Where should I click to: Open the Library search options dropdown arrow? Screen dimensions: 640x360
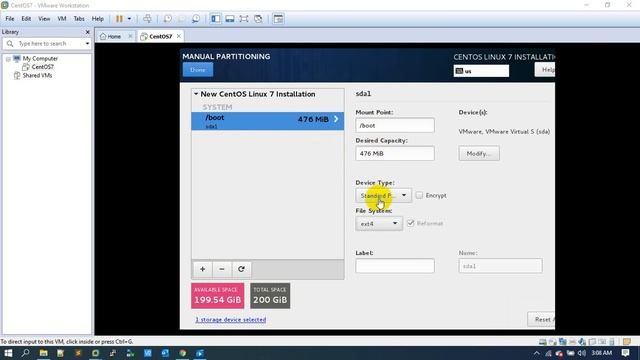tap(87, 43)
